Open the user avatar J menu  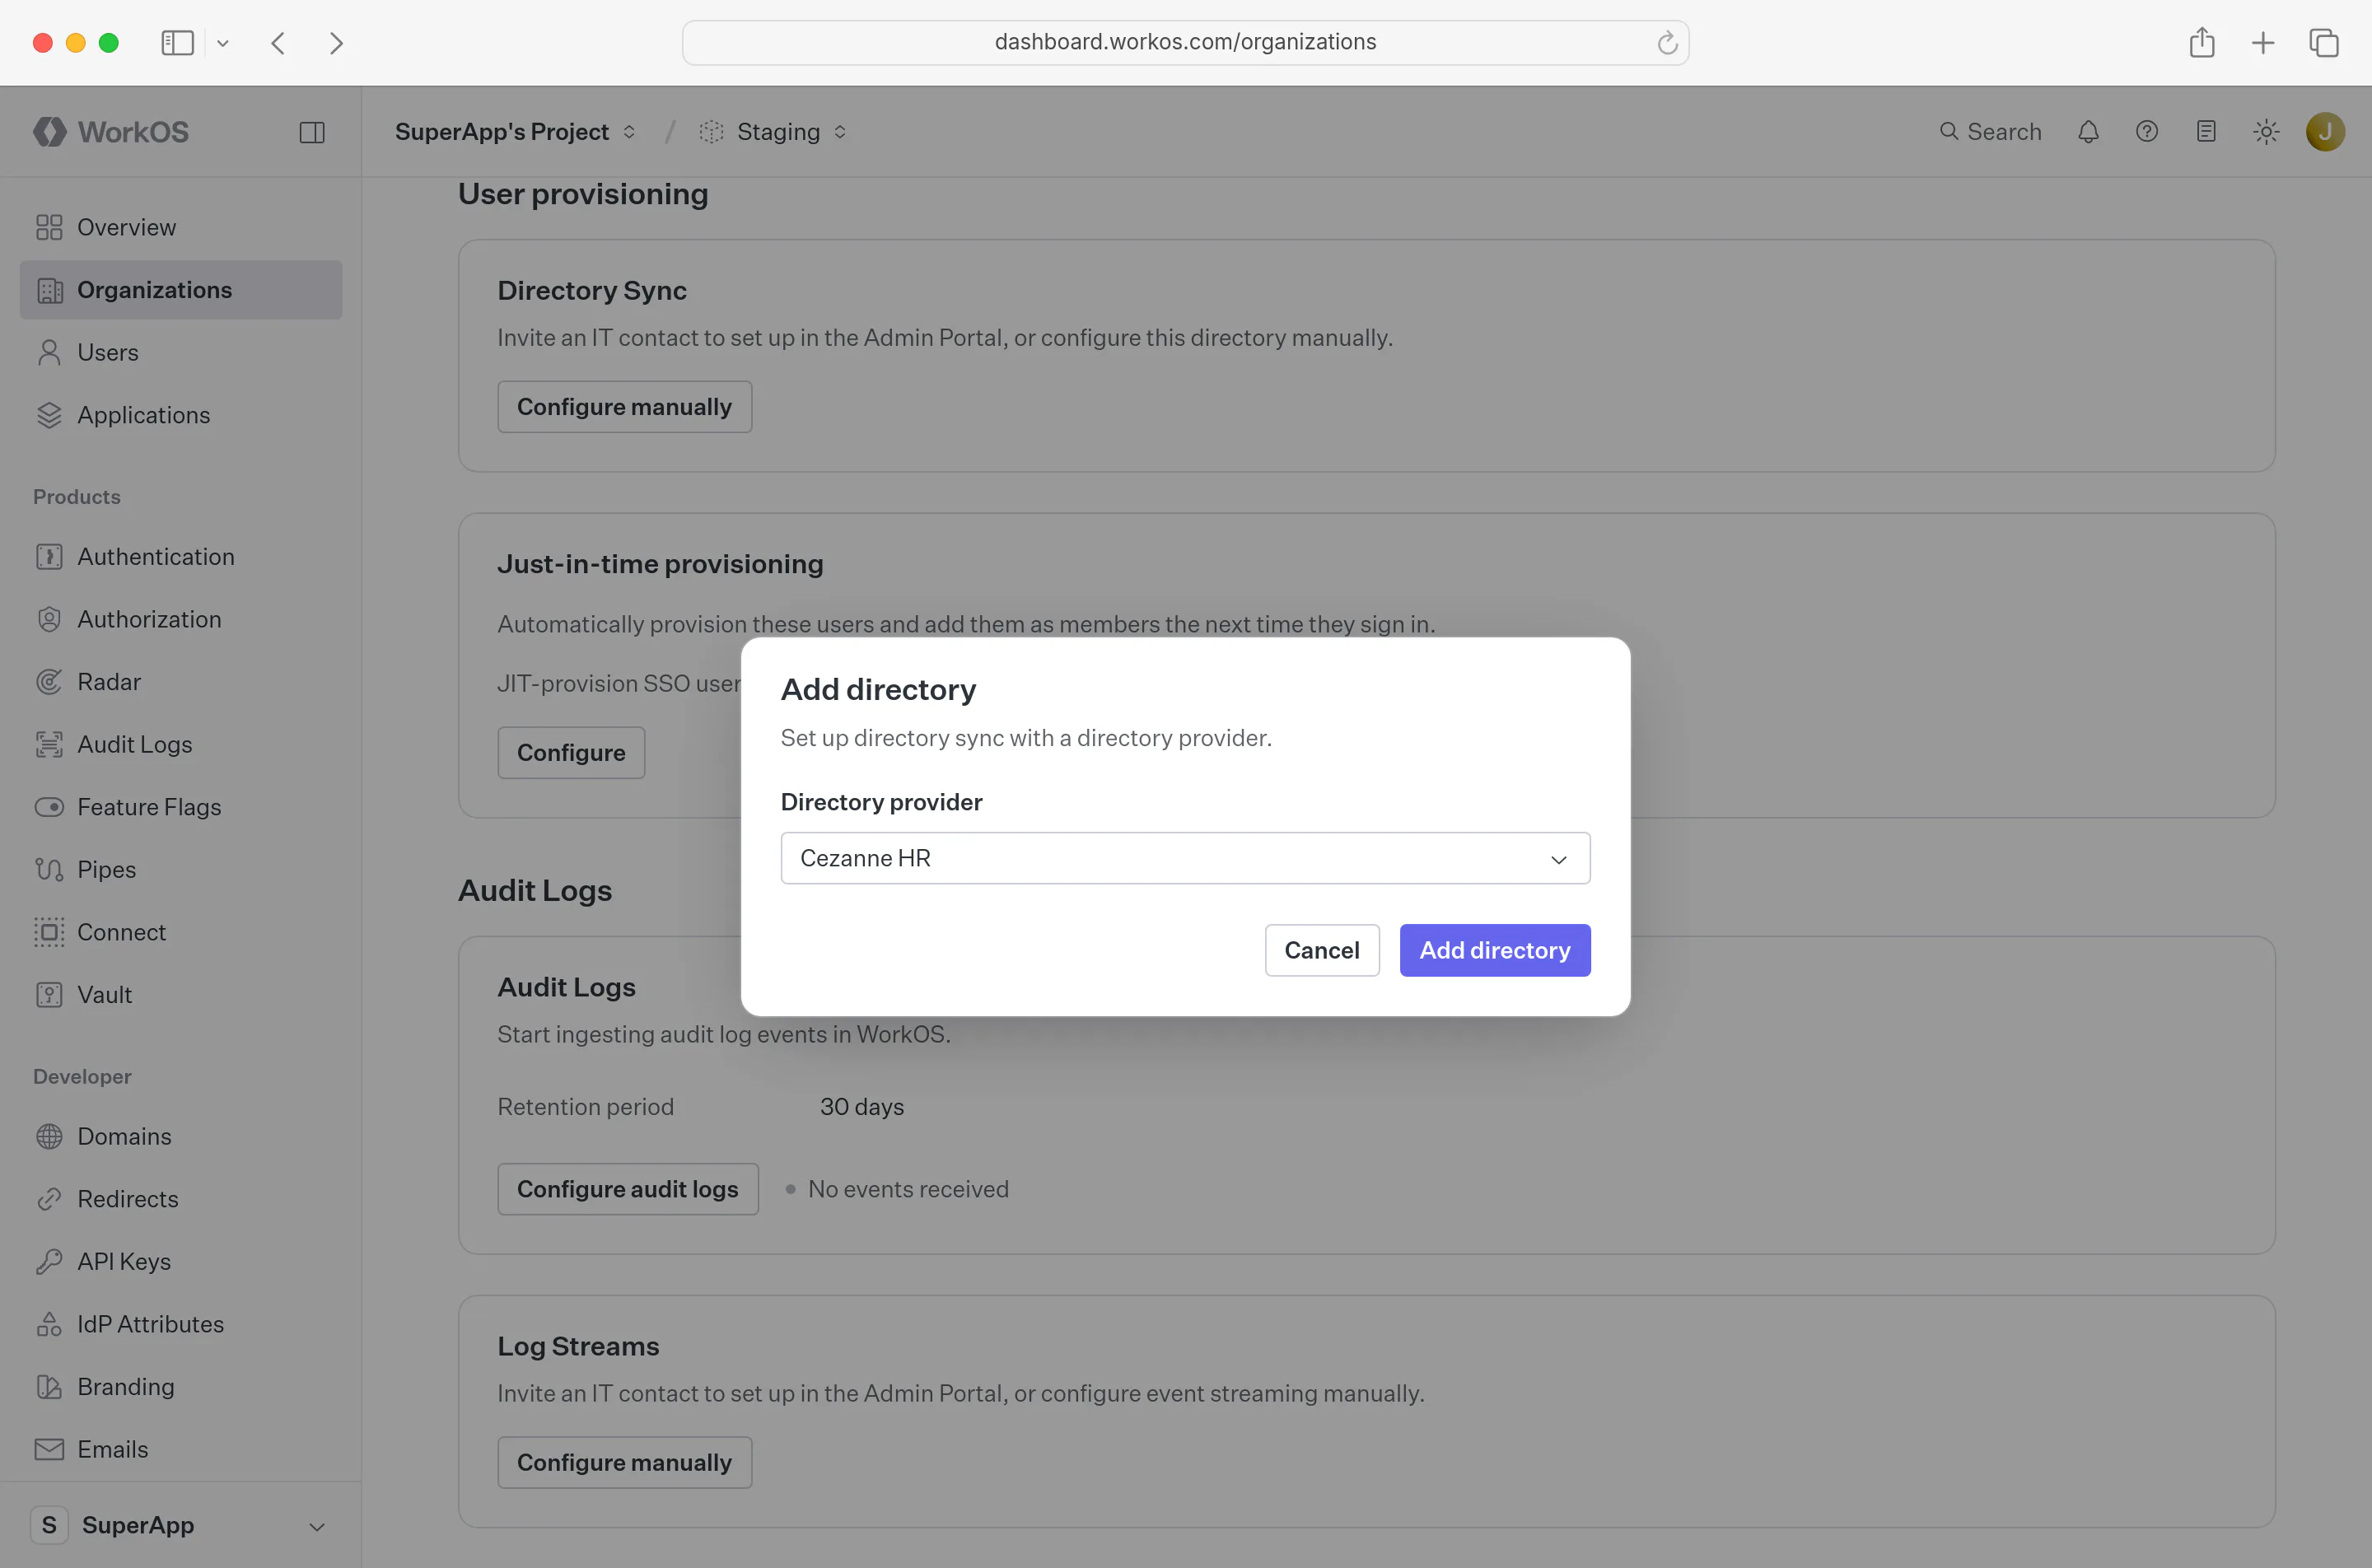[2325, 132]
